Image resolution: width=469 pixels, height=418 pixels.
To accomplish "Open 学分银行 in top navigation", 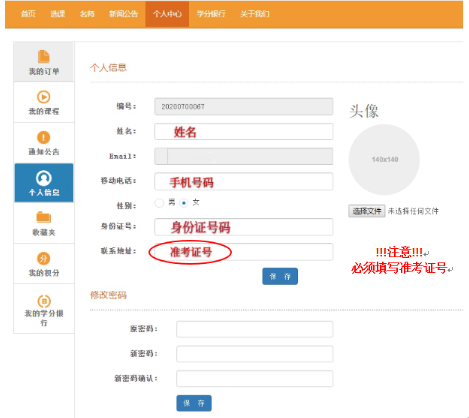I will [x=211, y=14].
